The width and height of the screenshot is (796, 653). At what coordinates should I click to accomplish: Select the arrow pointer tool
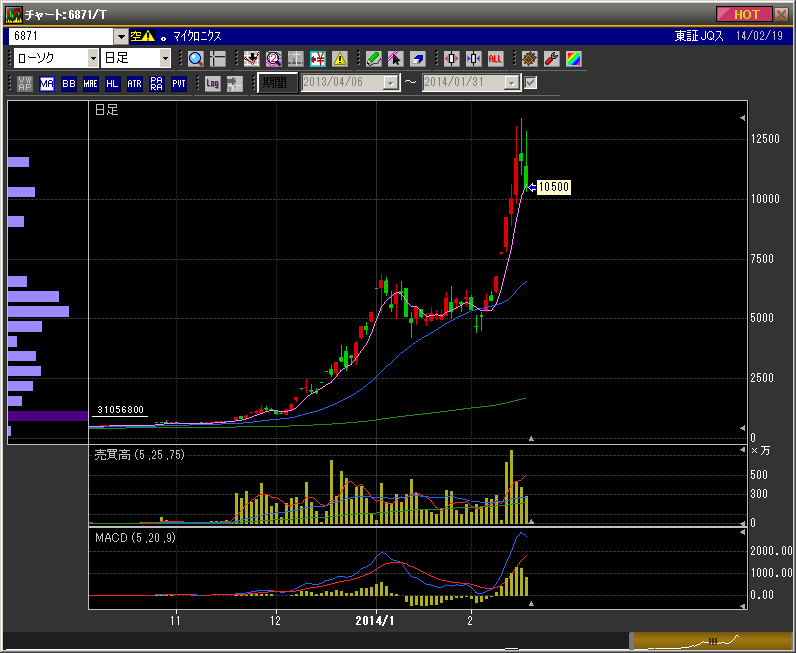[x=395, y=59]
